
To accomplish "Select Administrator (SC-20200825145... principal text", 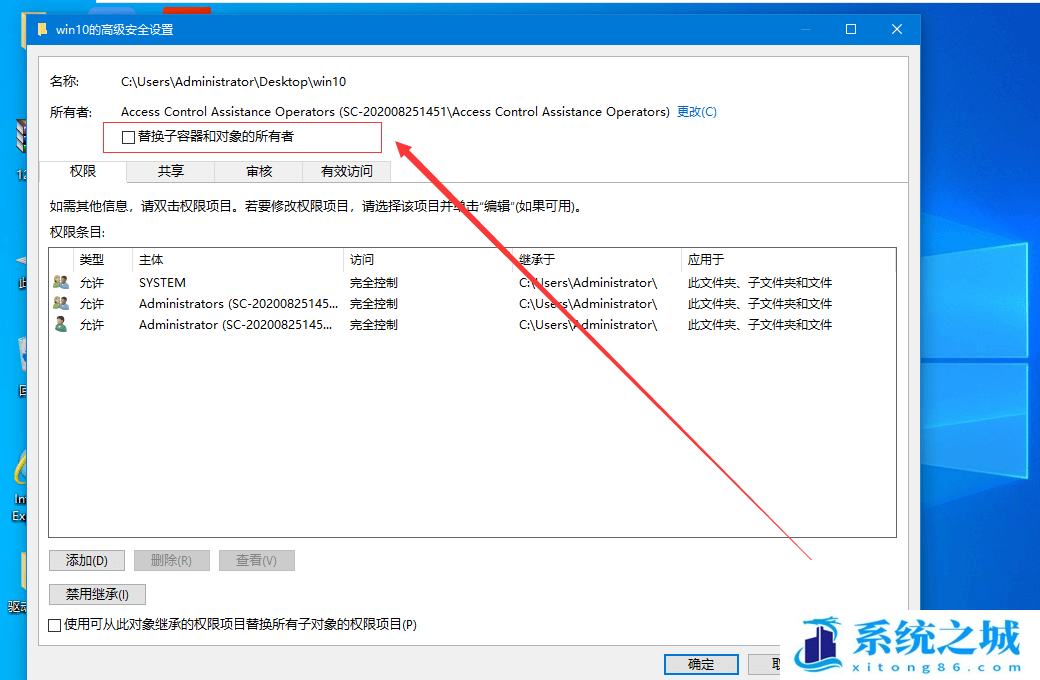I will tap(235, 325).
